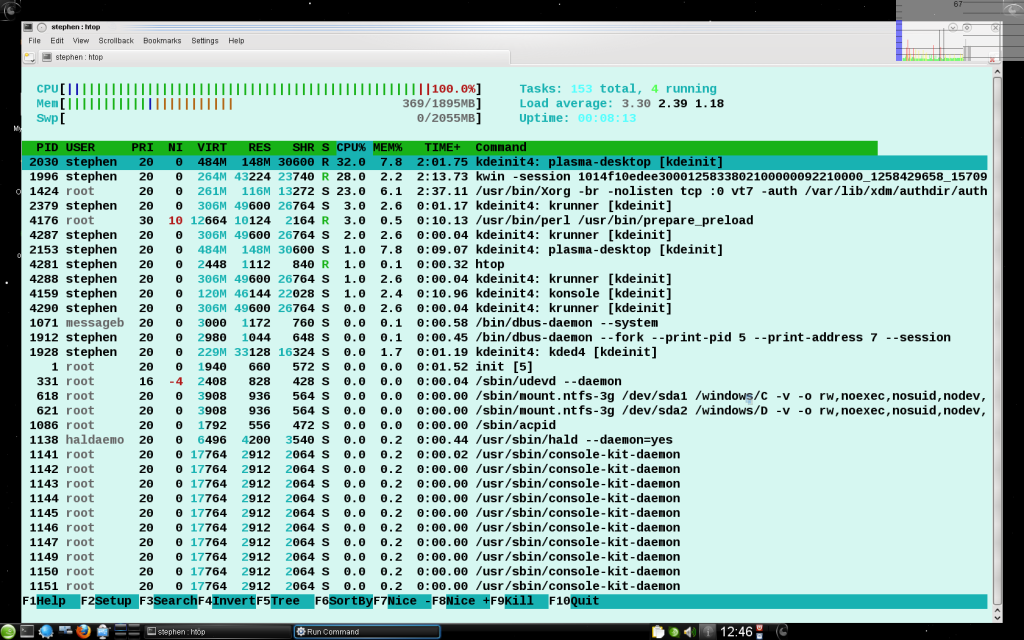
Task: Click F6 SortBy in htop footer
Action: coord(344,601)
